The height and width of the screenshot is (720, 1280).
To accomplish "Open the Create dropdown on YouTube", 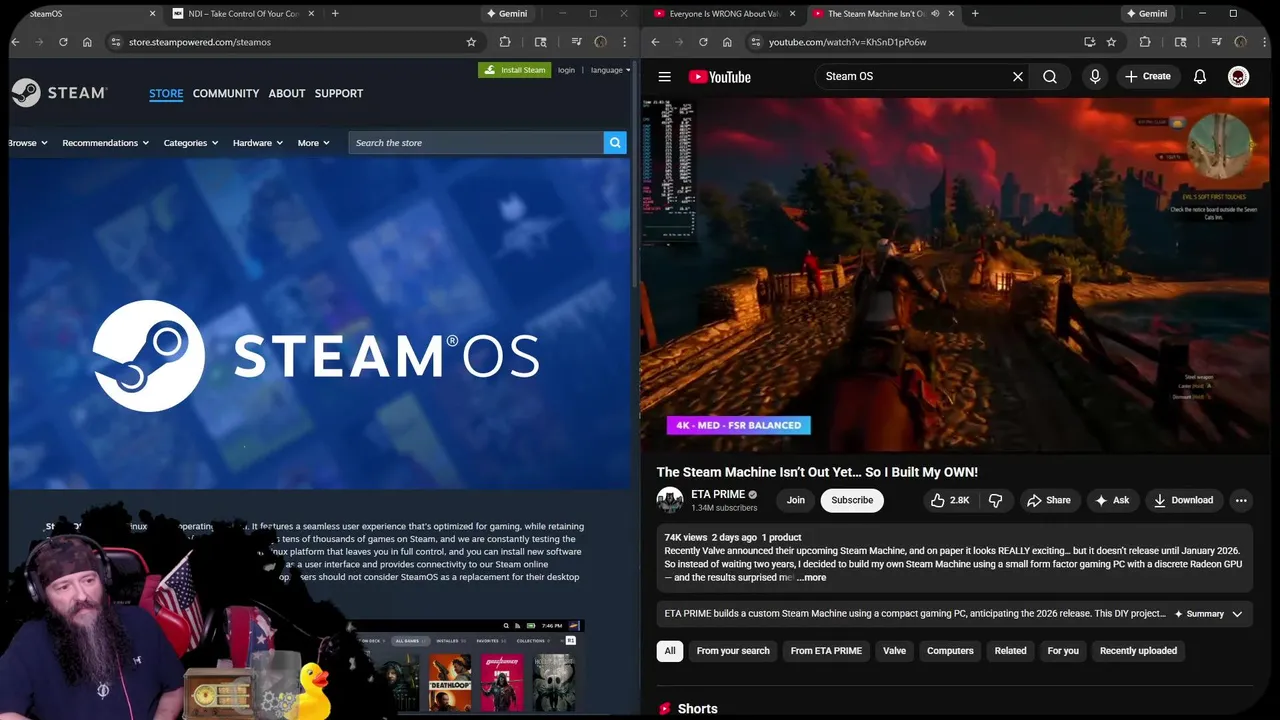I will [x=1147, y=77].
